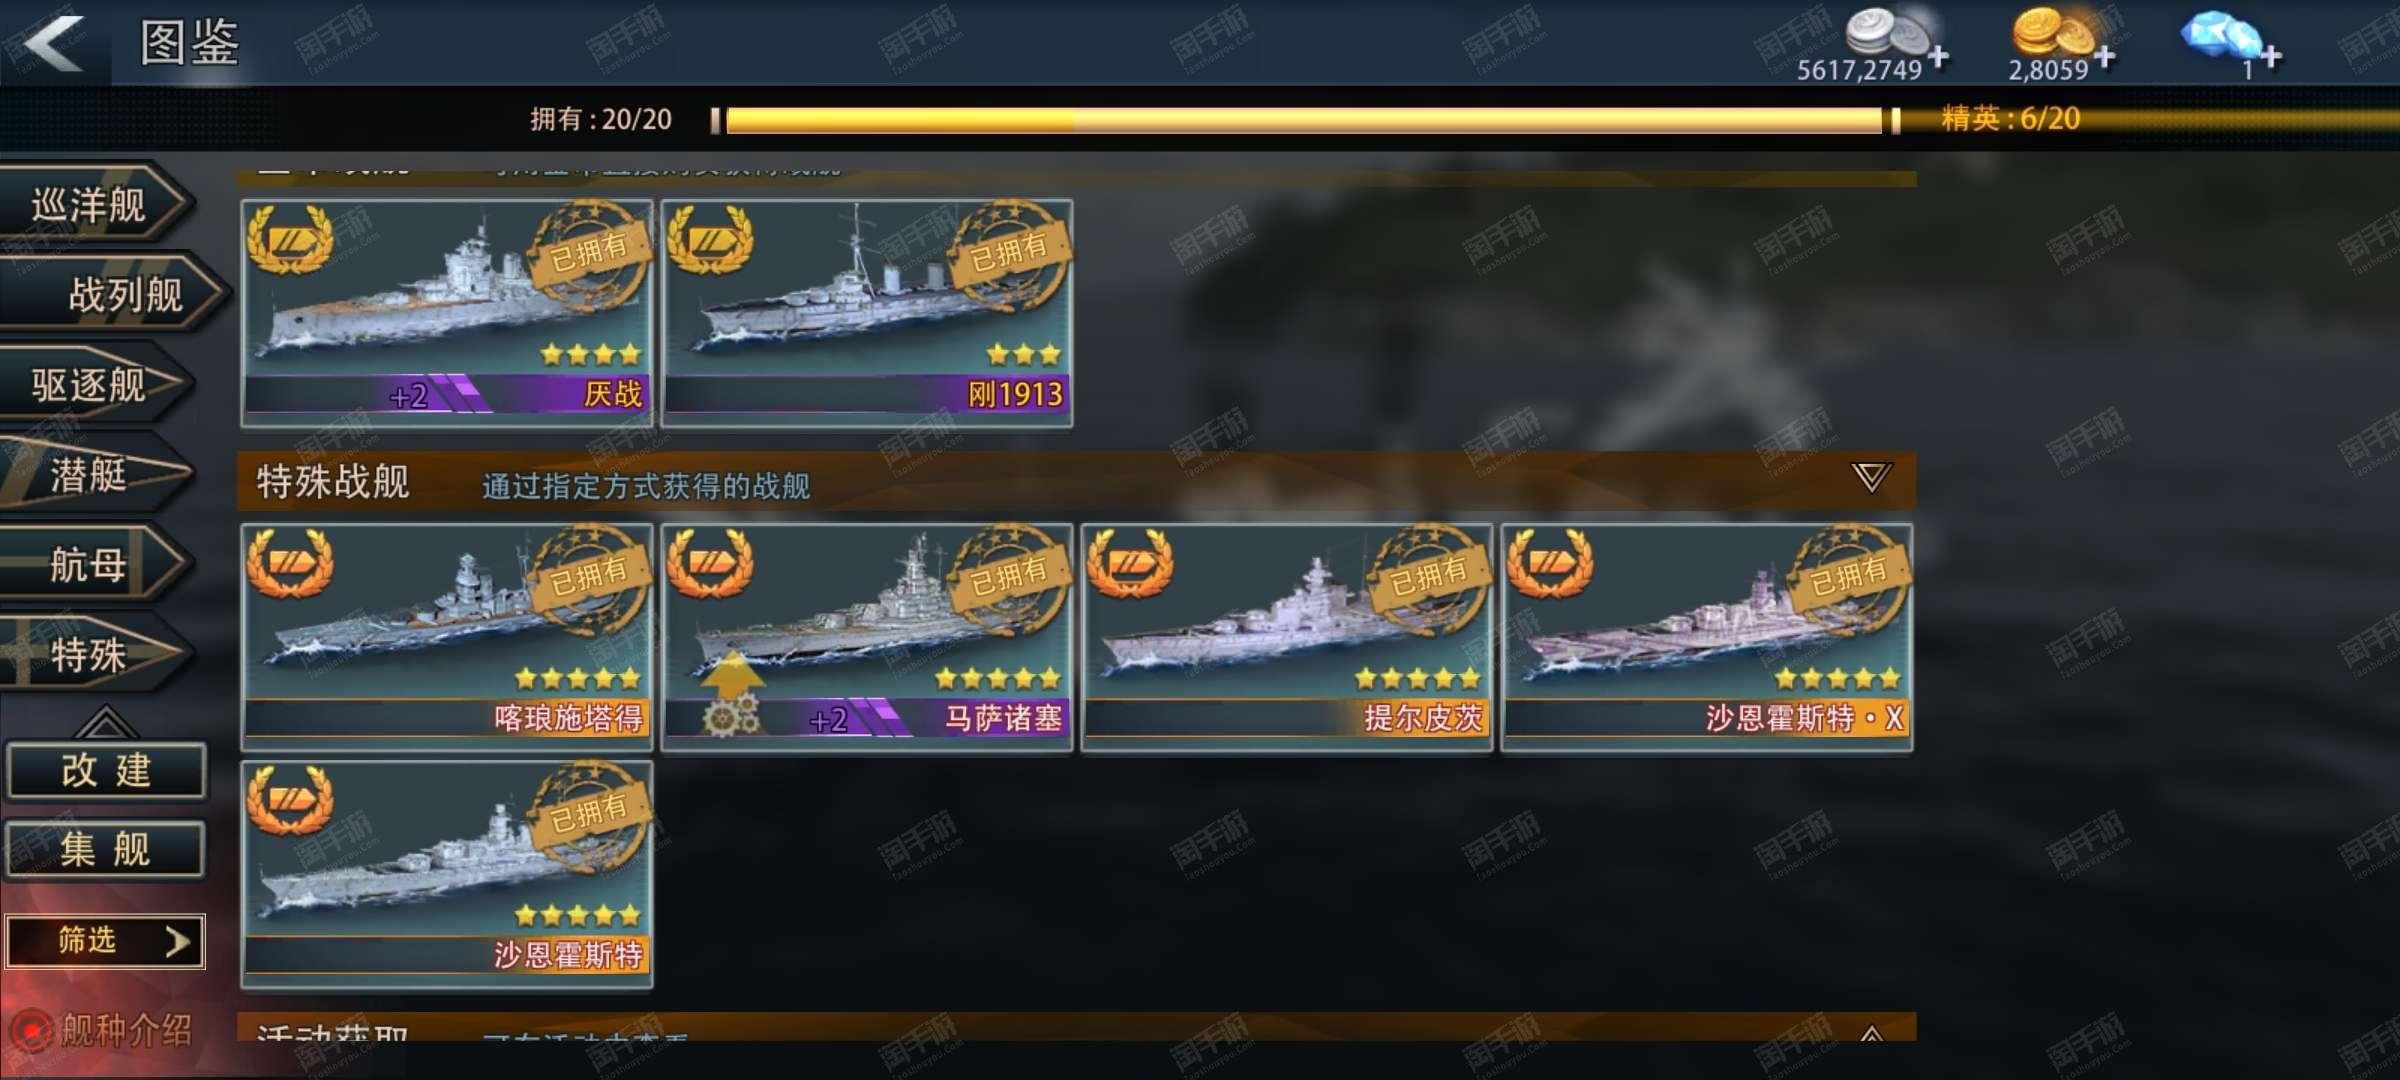2400x1080 pixels.
Task: Add silver coins with plus icon
Action: pyautogui.click(x=1938, y=56)
